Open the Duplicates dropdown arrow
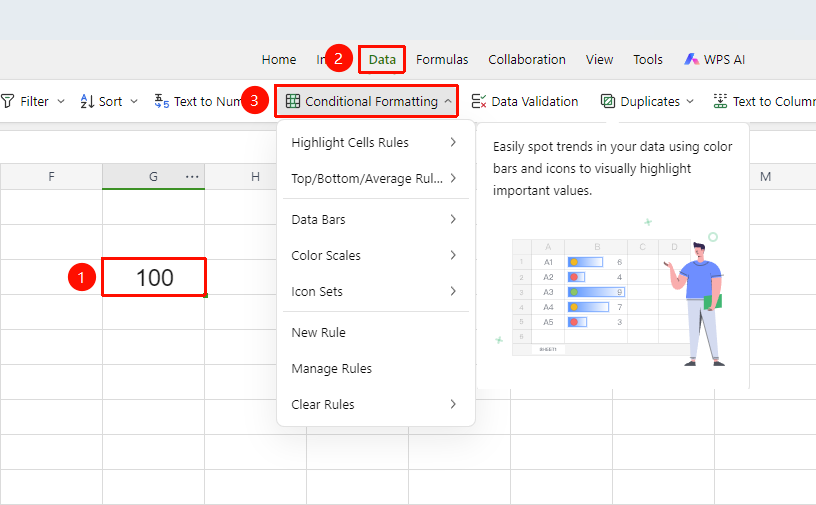The image size is (816, 505). 690,101
